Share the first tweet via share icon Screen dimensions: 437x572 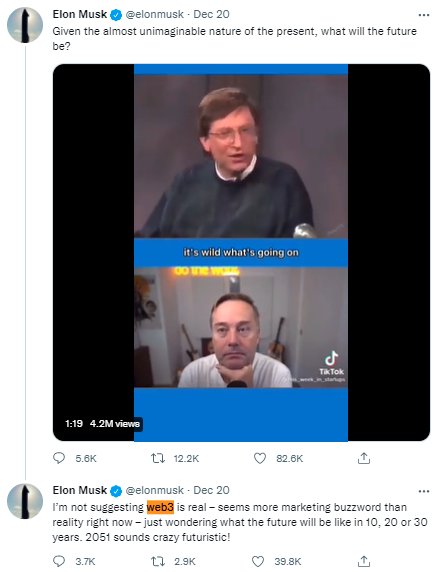(364, 458)
